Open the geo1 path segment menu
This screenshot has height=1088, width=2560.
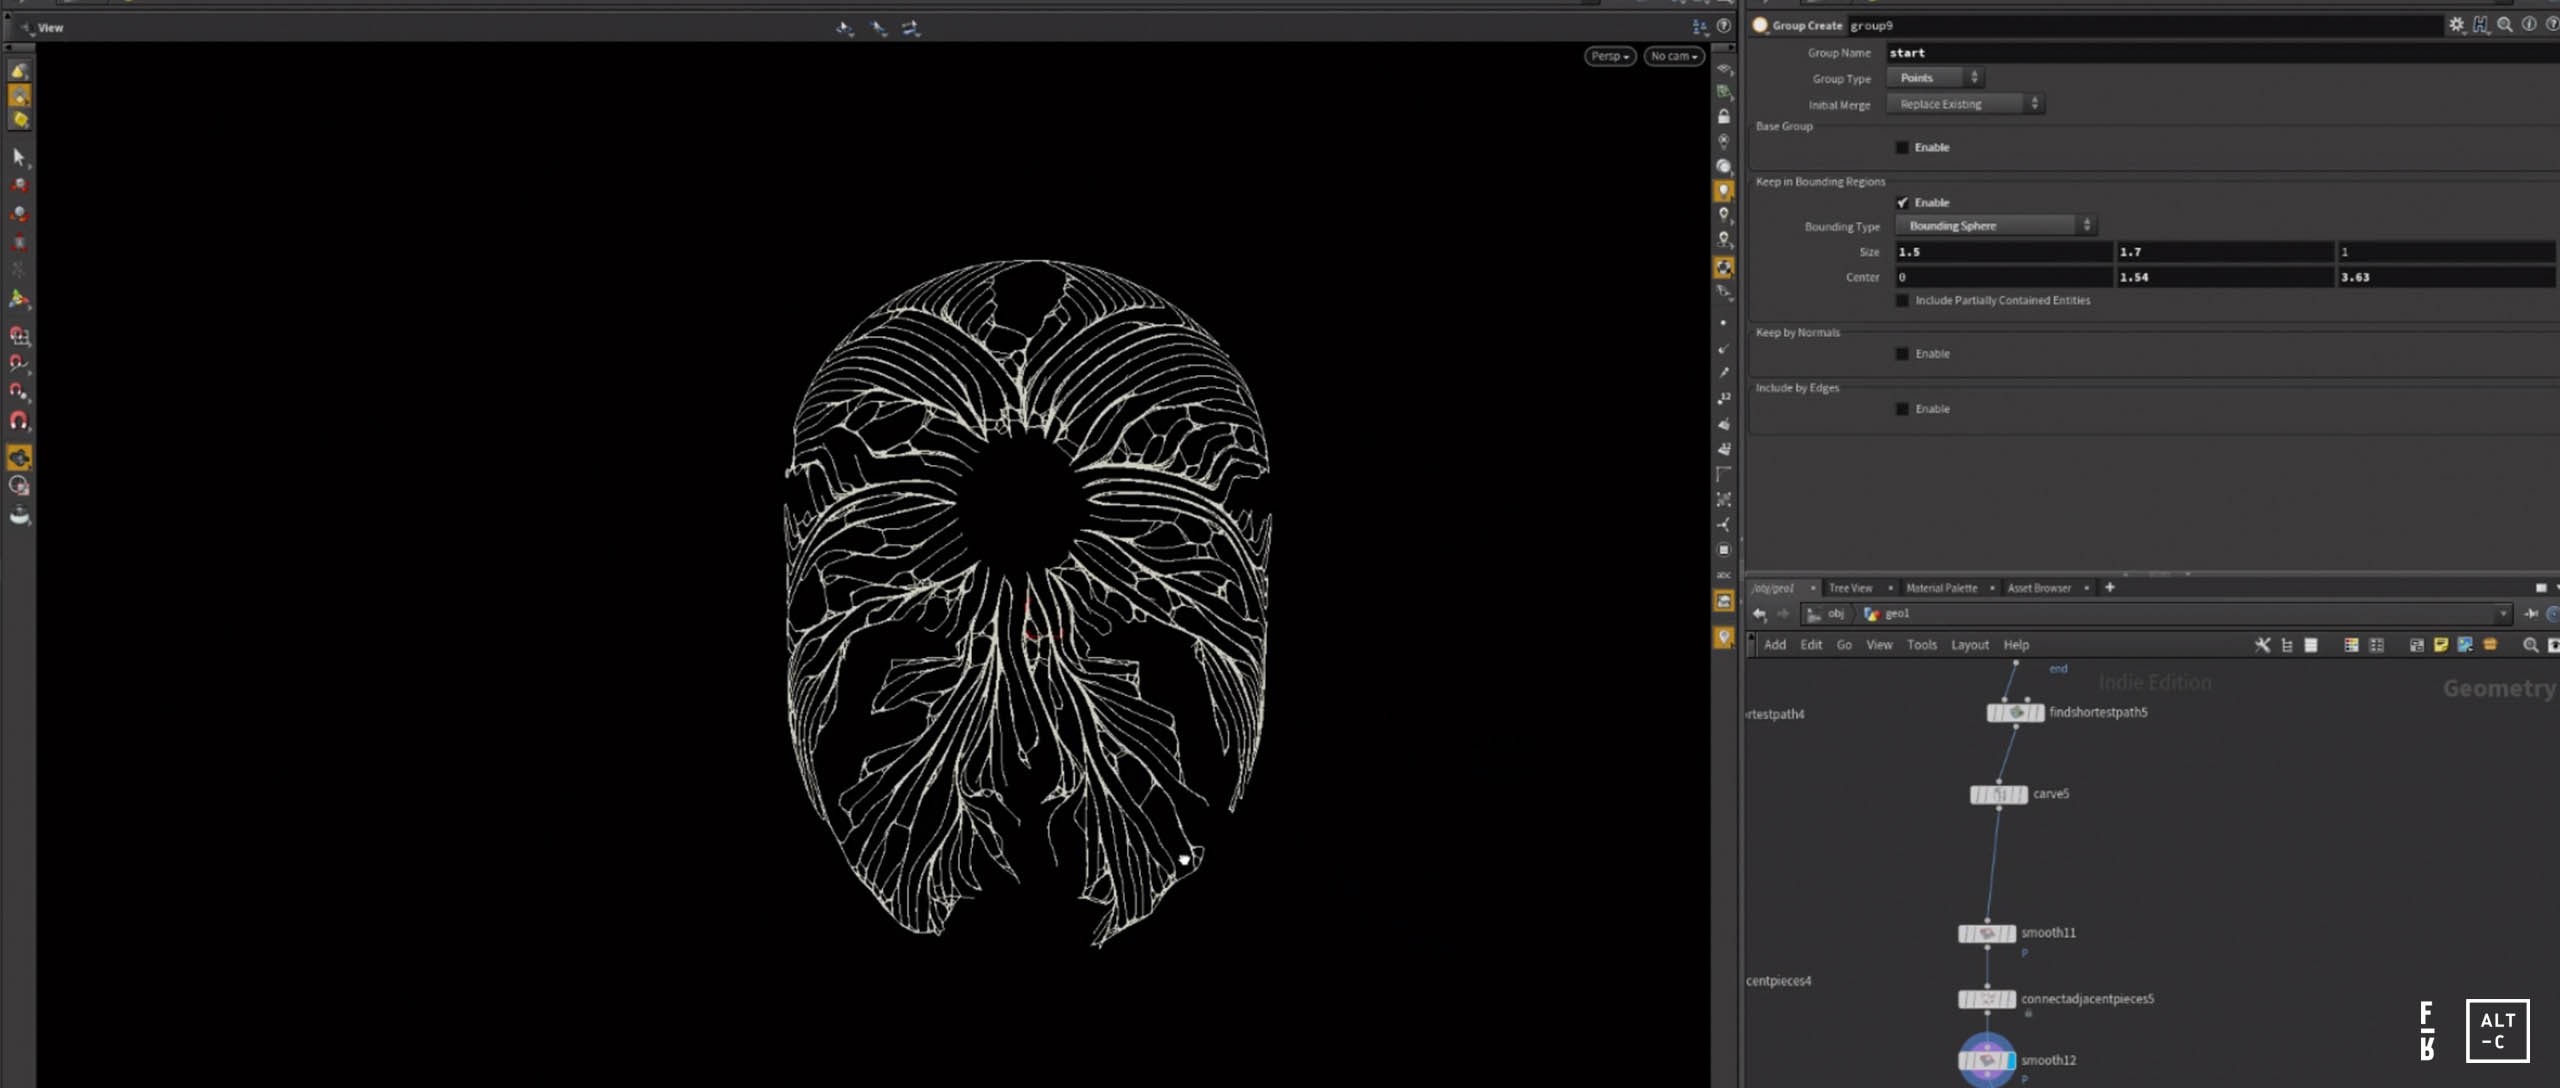click(1887, 614)
